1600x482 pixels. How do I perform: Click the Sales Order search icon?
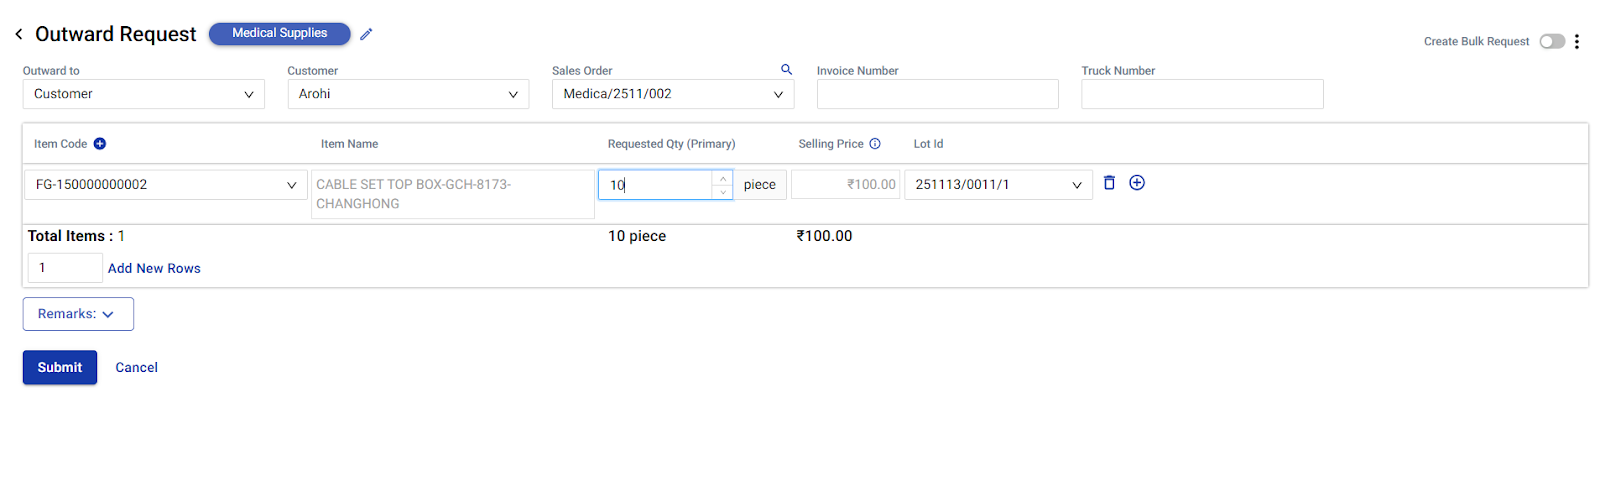(x=786, y=69)
